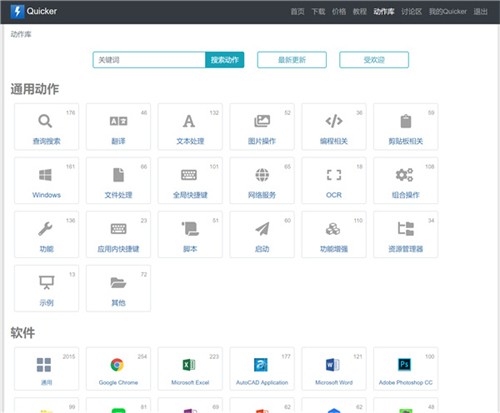The width and height of the screenshot is (500, 413).
Task: Go to 我的Quicker in the top navigation
Action: 448,12
